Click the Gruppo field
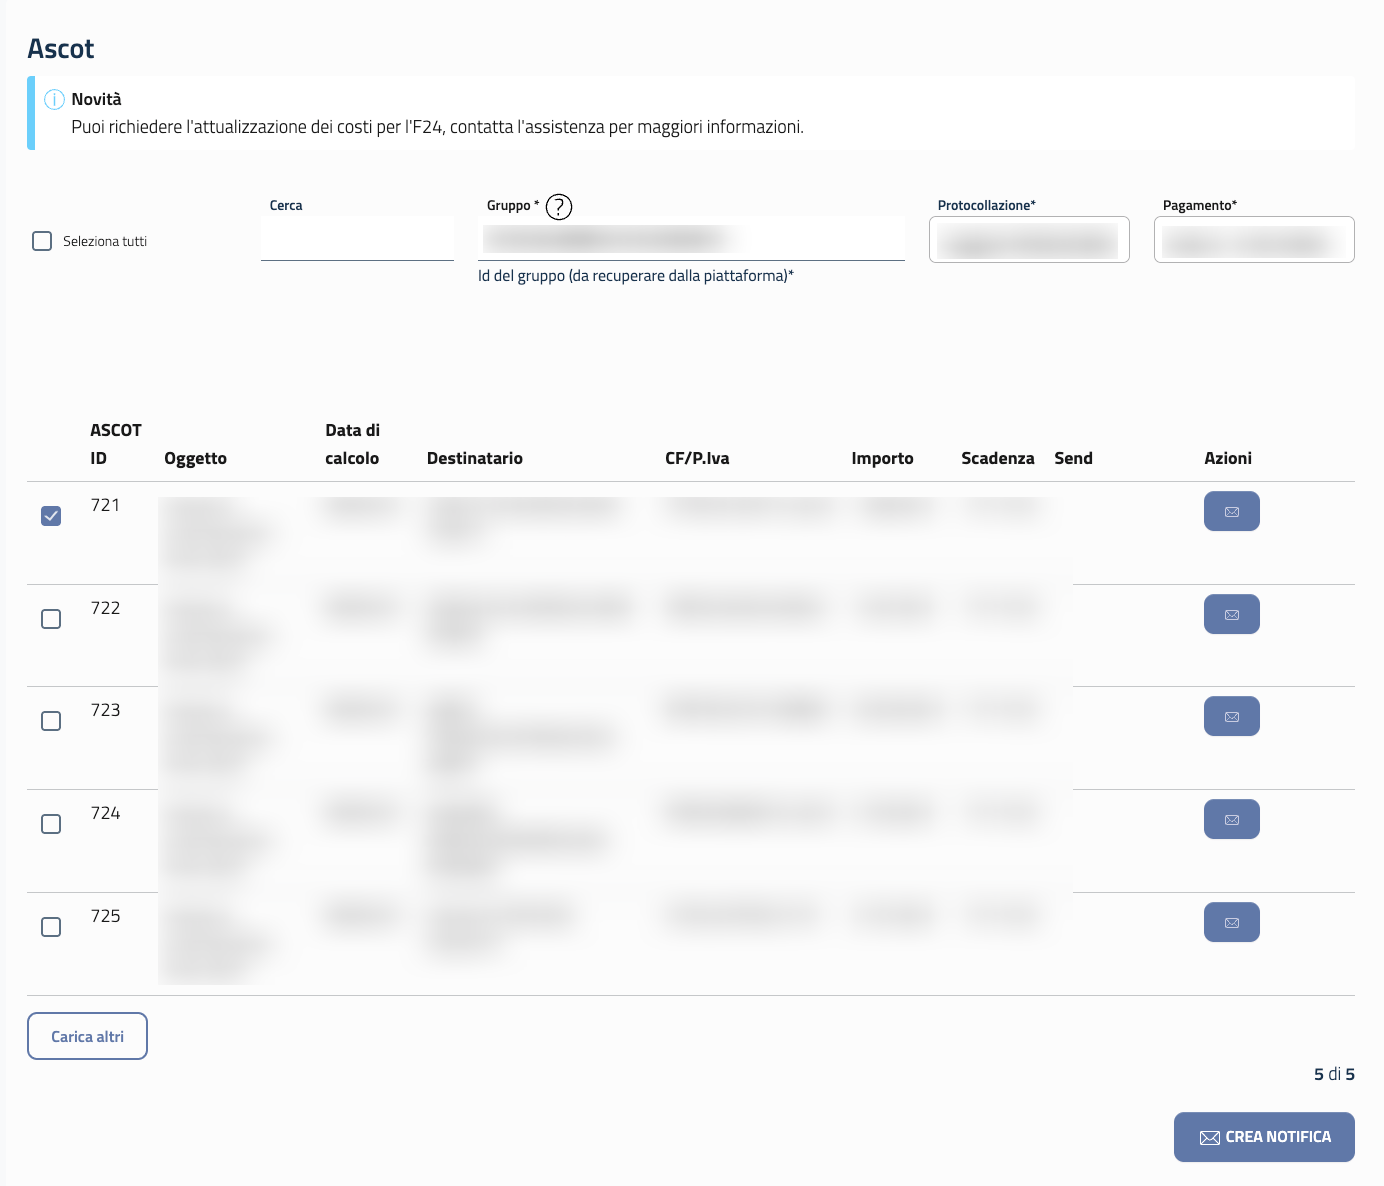 click(x=691, y=240)
